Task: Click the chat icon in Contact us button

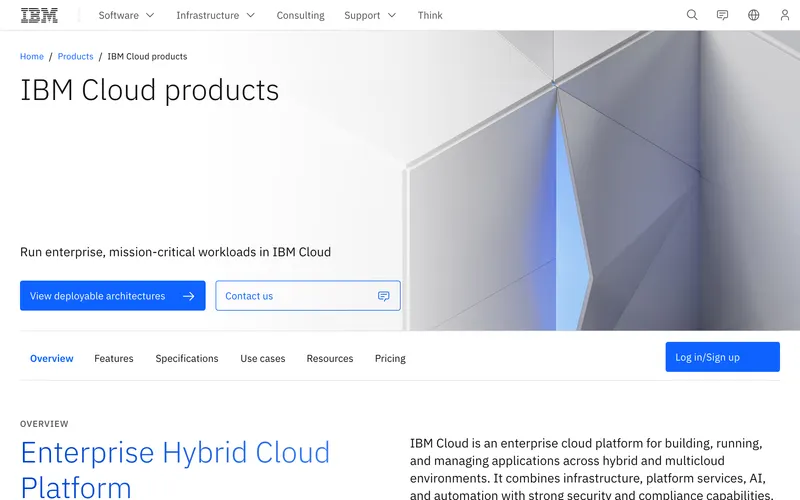Action: point(384,296)
